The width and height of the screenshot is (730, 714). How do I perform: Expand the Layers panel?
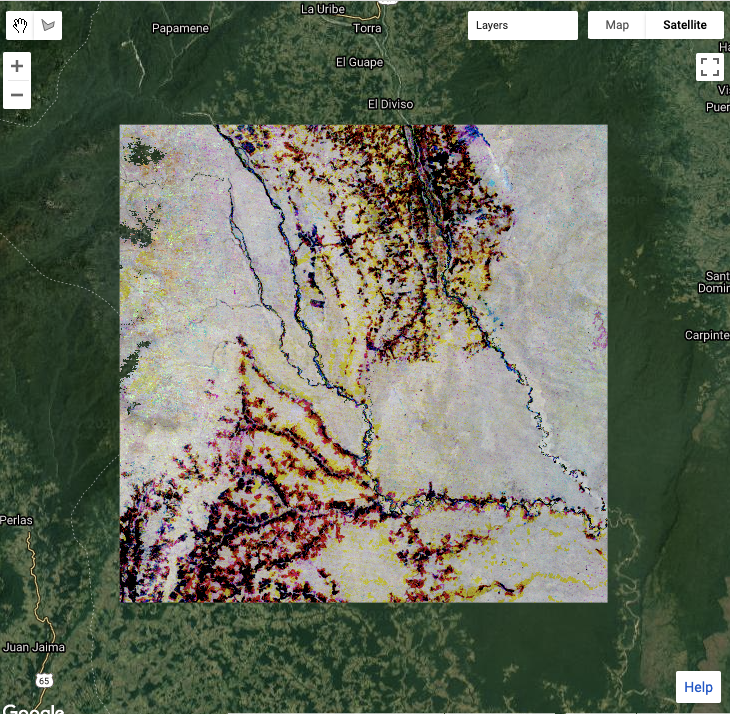pos(522,25)
